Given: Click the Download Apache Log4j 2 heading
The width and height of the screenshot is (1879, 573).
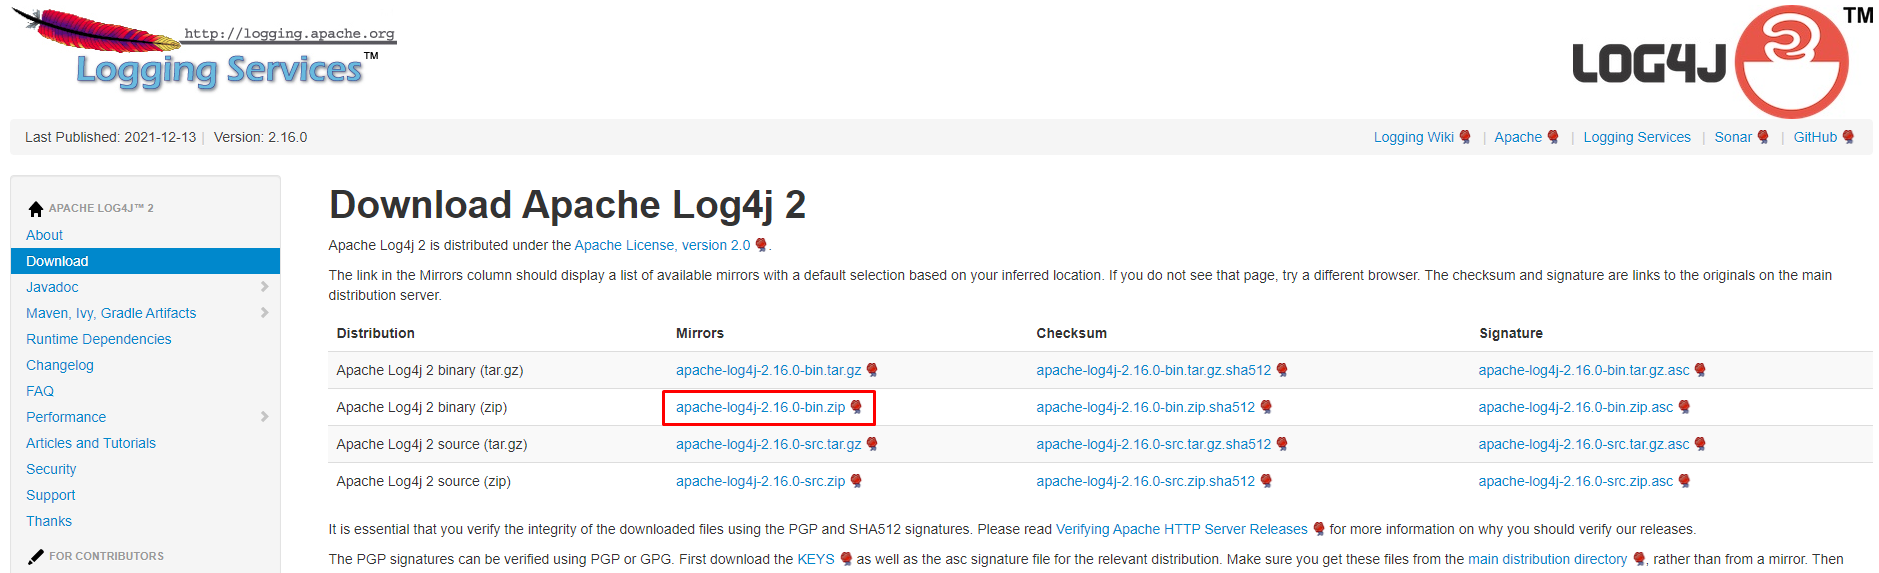Looking at the screenshot, I should tap(567, 205).
